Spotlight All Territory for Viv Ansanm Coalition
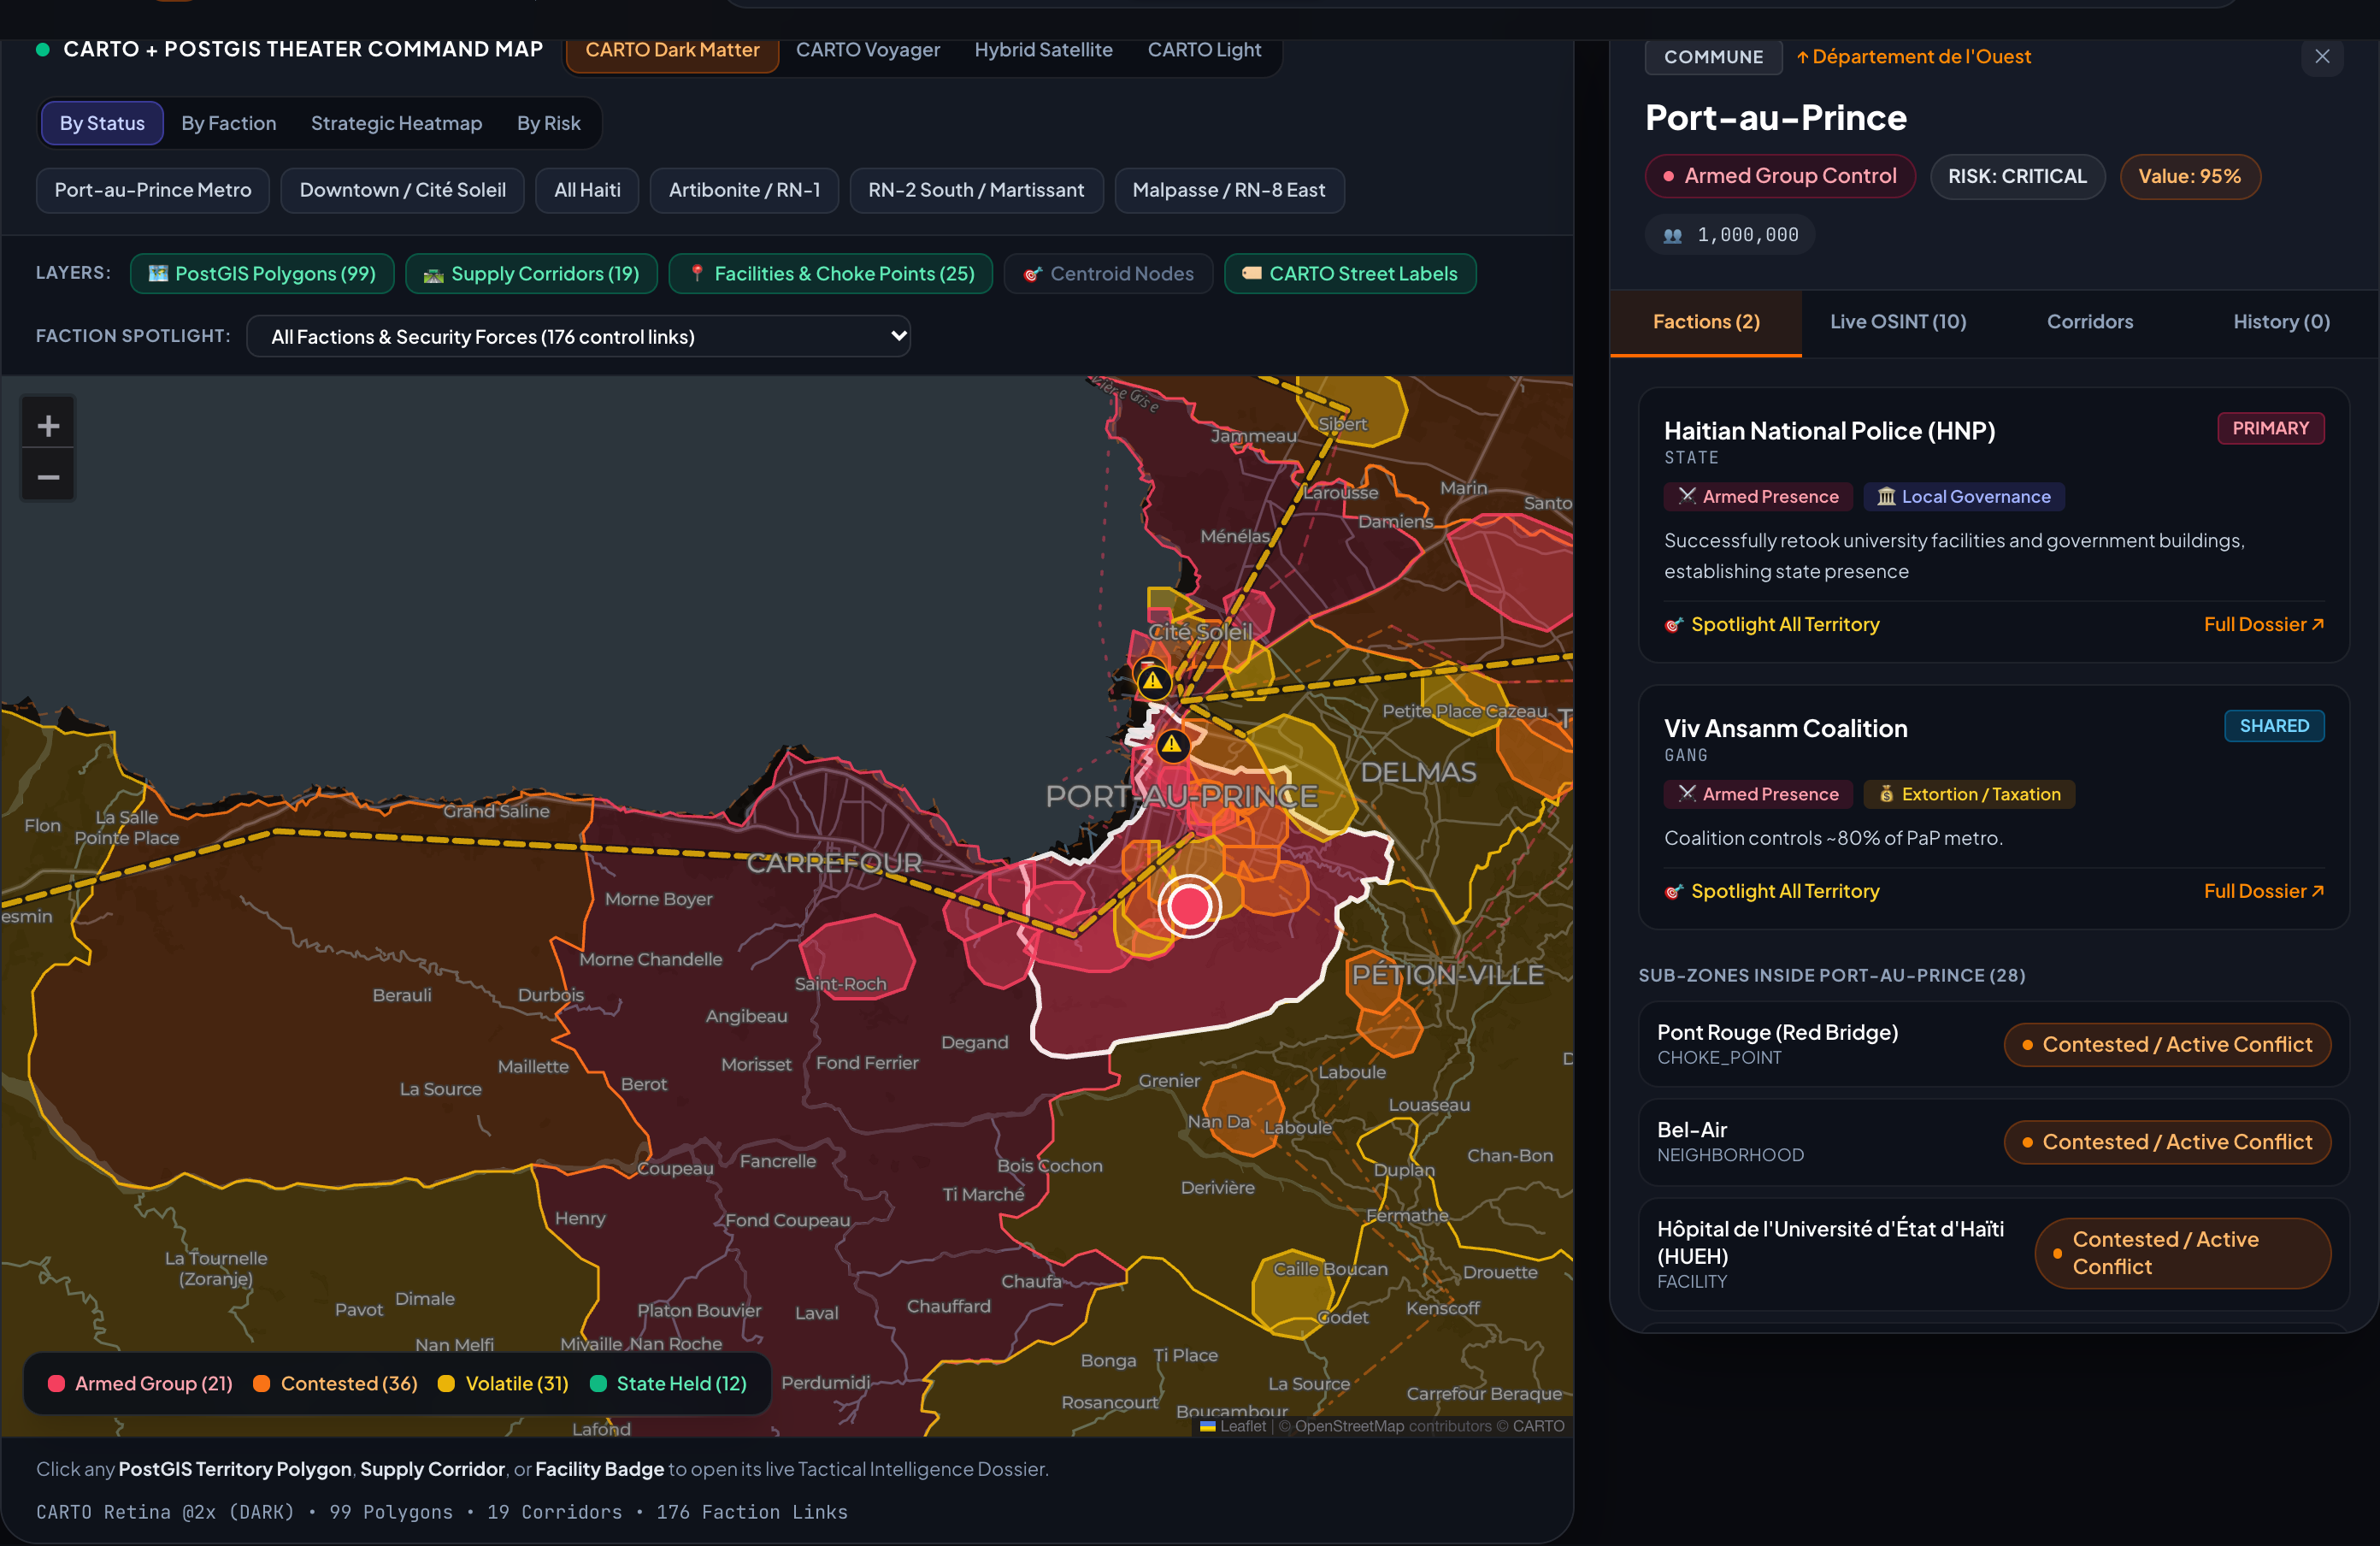This screenshot has width=2380, height=1546. pyautogui.click(x=1772, y=892)
